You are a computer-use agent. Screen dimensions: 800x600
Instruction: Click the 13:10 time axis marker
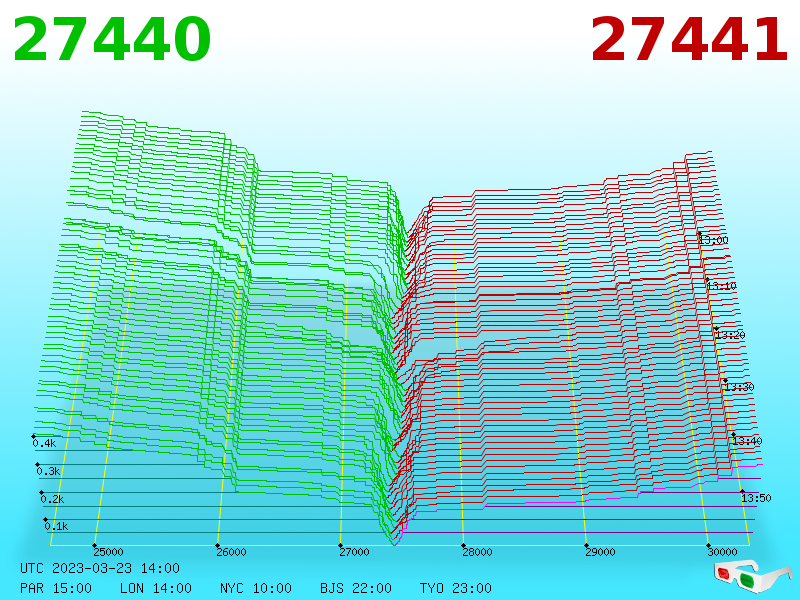pos(721,286)
